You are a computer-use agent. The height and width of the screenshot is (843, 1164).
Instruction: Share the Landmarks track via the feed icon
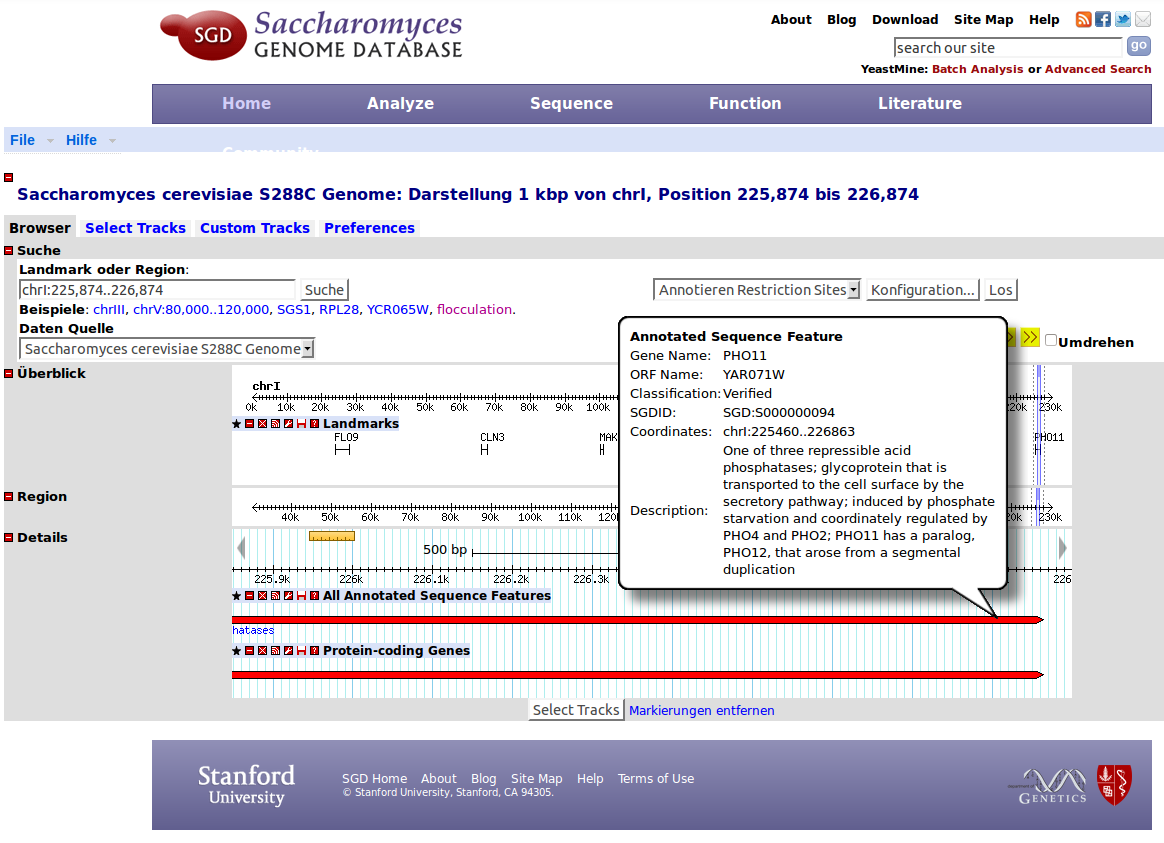coord(275,424)
